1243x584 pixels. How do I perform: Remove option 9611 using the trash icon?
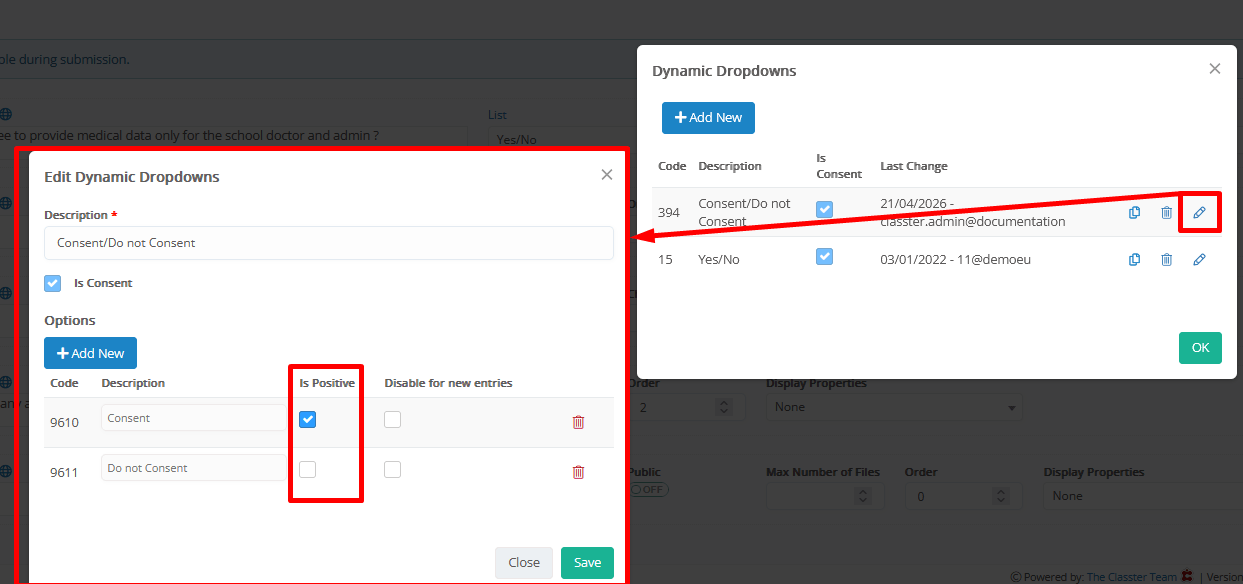coord(578,472)
